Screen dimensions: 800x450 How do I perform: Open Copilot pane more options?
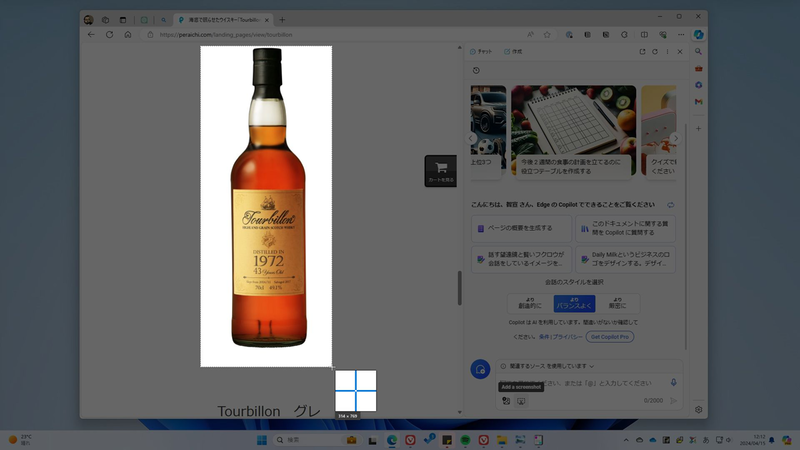667,52
